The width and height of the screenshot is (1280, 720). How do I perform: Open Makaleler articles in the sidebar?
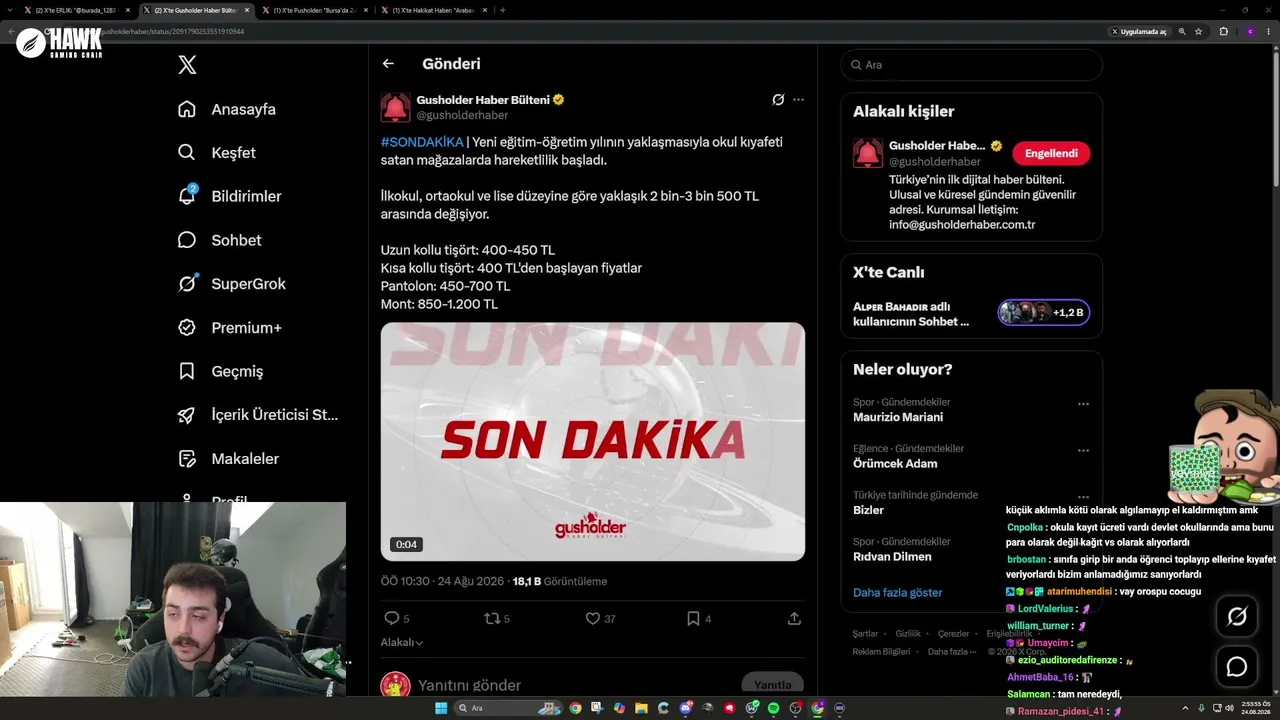coord(228,458)
